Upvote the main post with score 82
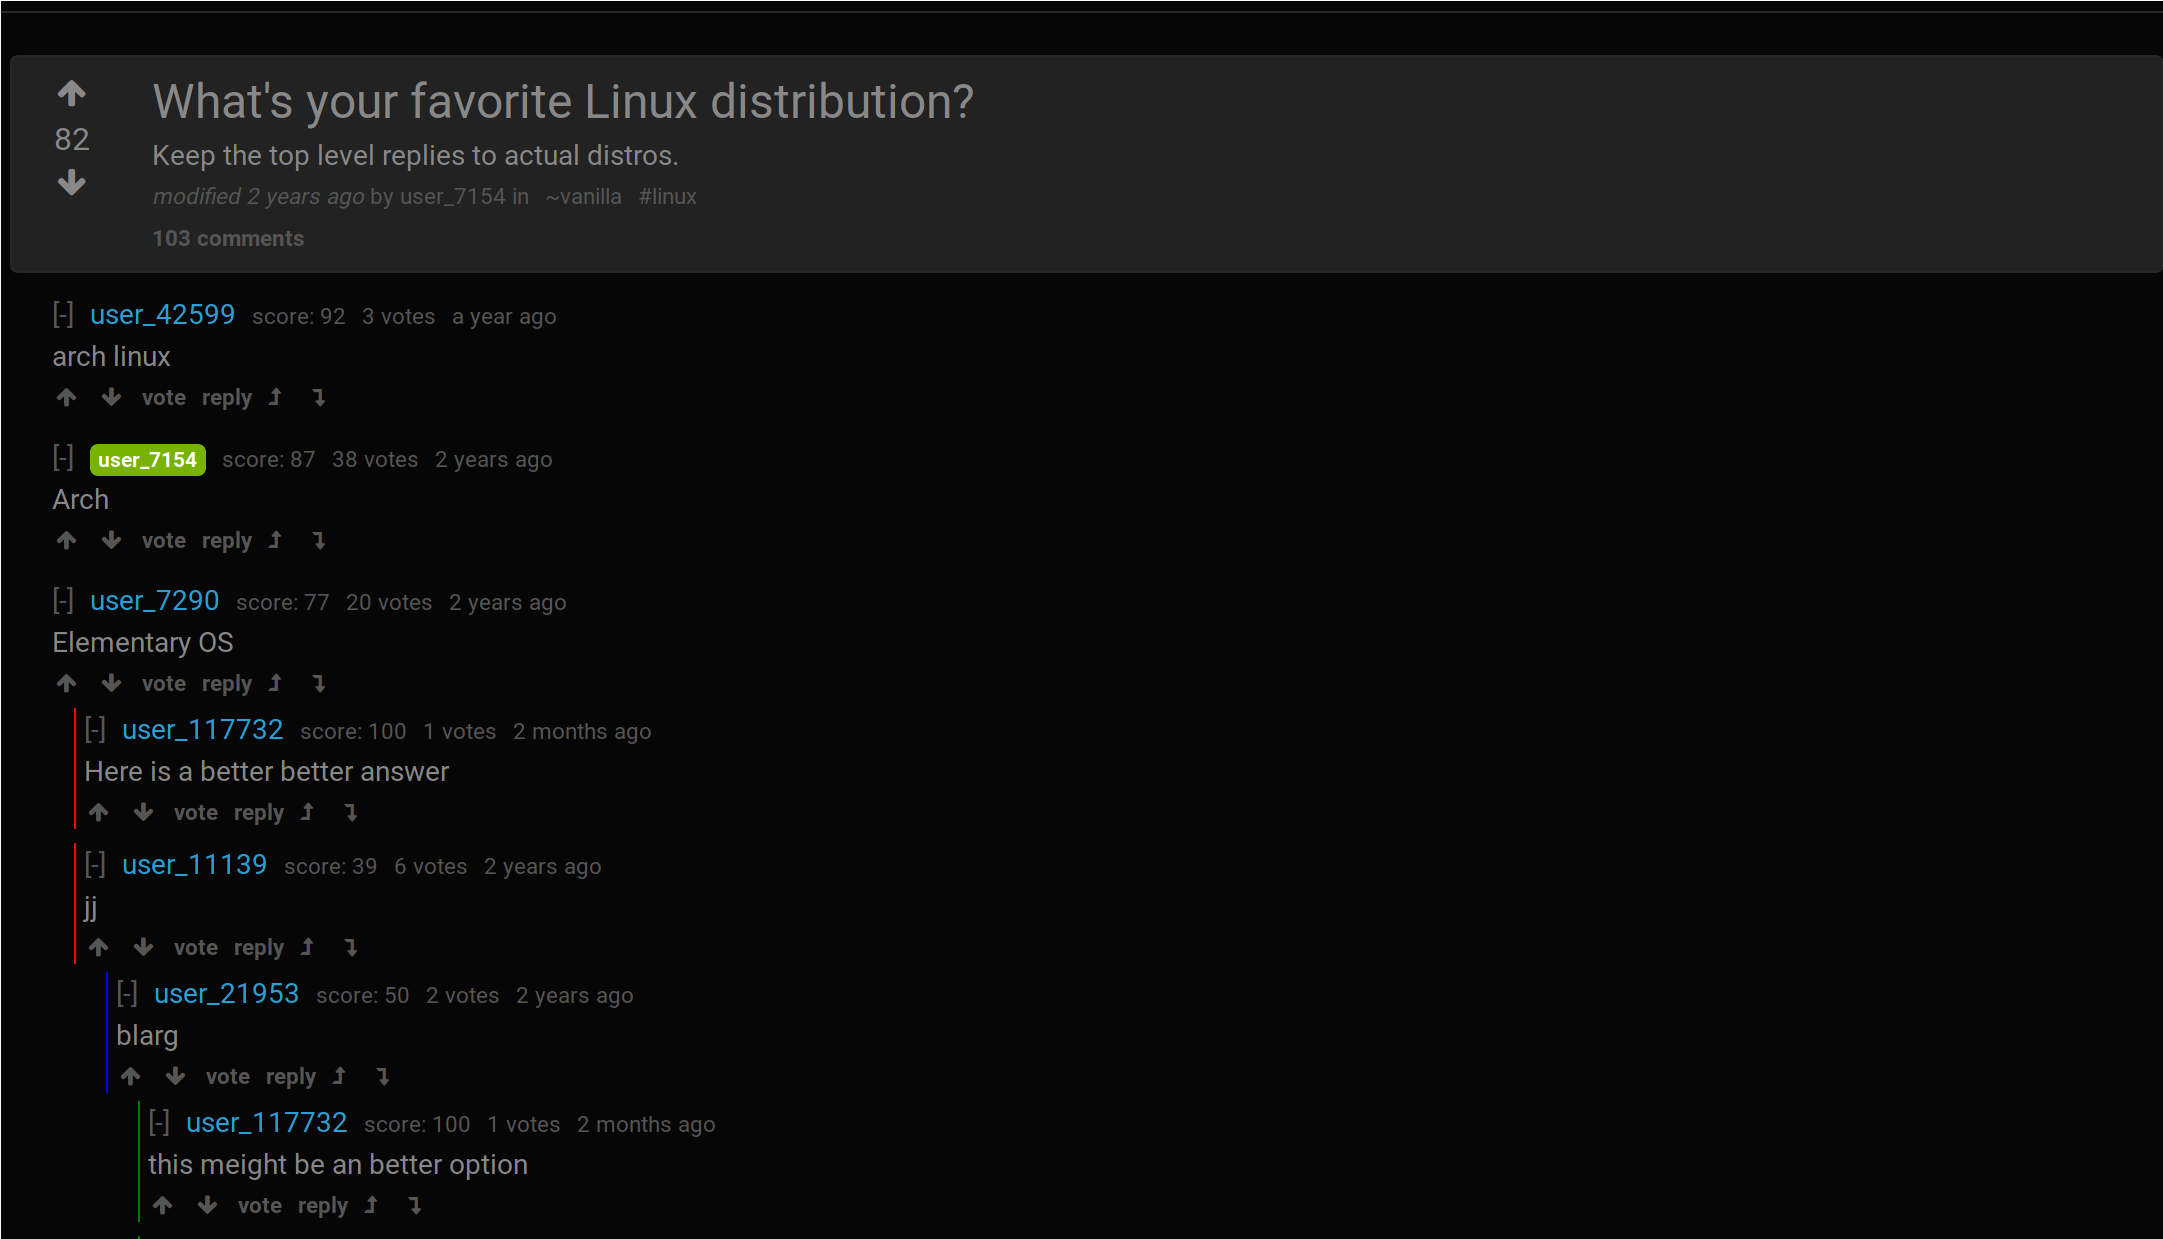Screen dimensions: 2163x1239 (71, 94)
